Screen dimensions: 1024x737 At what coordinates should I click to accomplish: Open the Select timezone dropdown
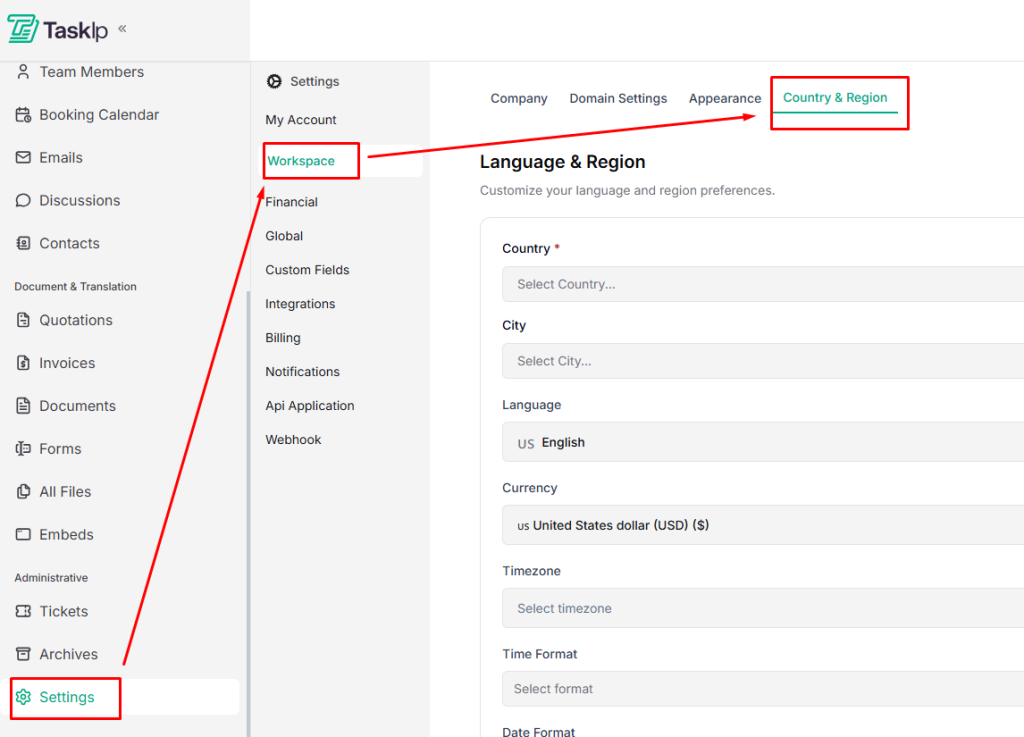[762, 608]
